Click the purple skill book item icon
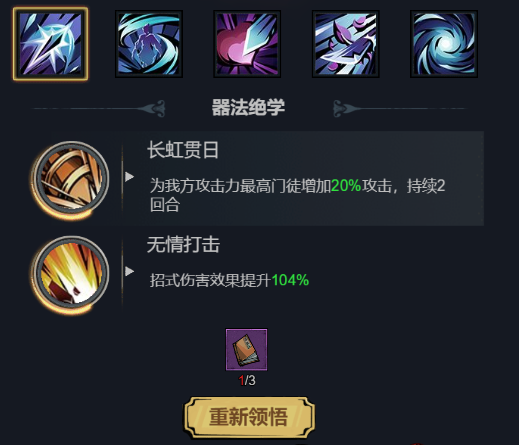The width and height of the screenshot is (519, 445). point(247,349)
